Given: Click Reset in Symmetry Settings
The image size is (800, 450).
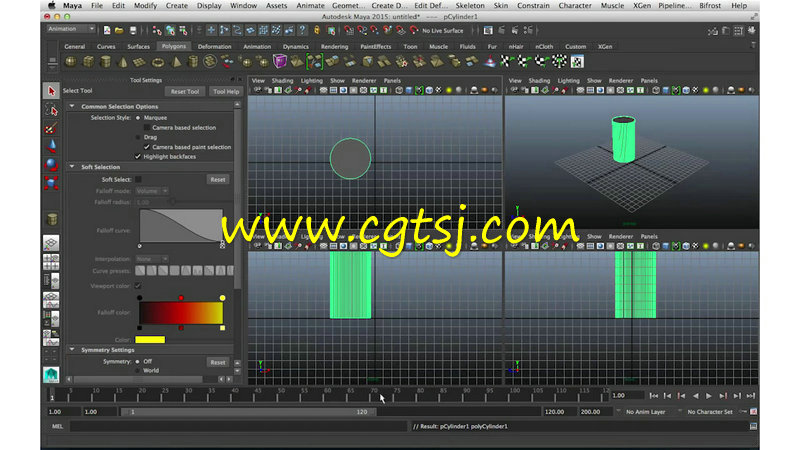Looking at the screenshot, I should tap(218, 362).
